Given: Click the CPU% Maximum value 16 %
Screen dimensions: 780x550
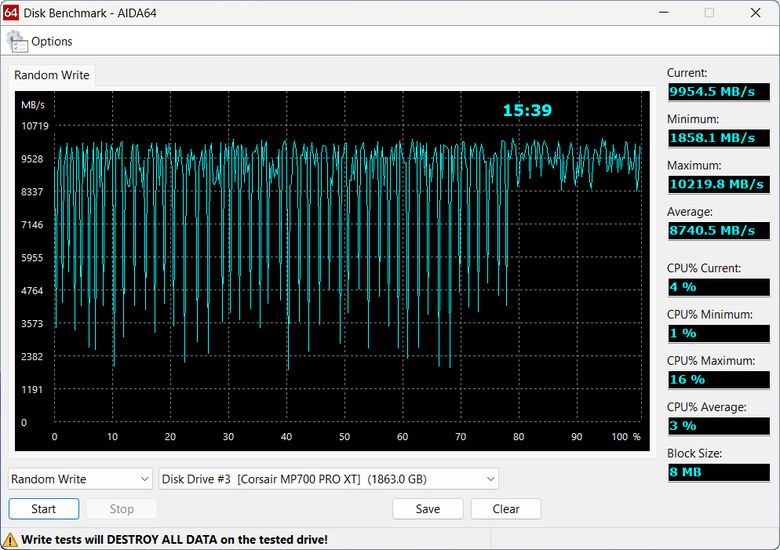Looking at the screenshot, I should tap(719, 379).
